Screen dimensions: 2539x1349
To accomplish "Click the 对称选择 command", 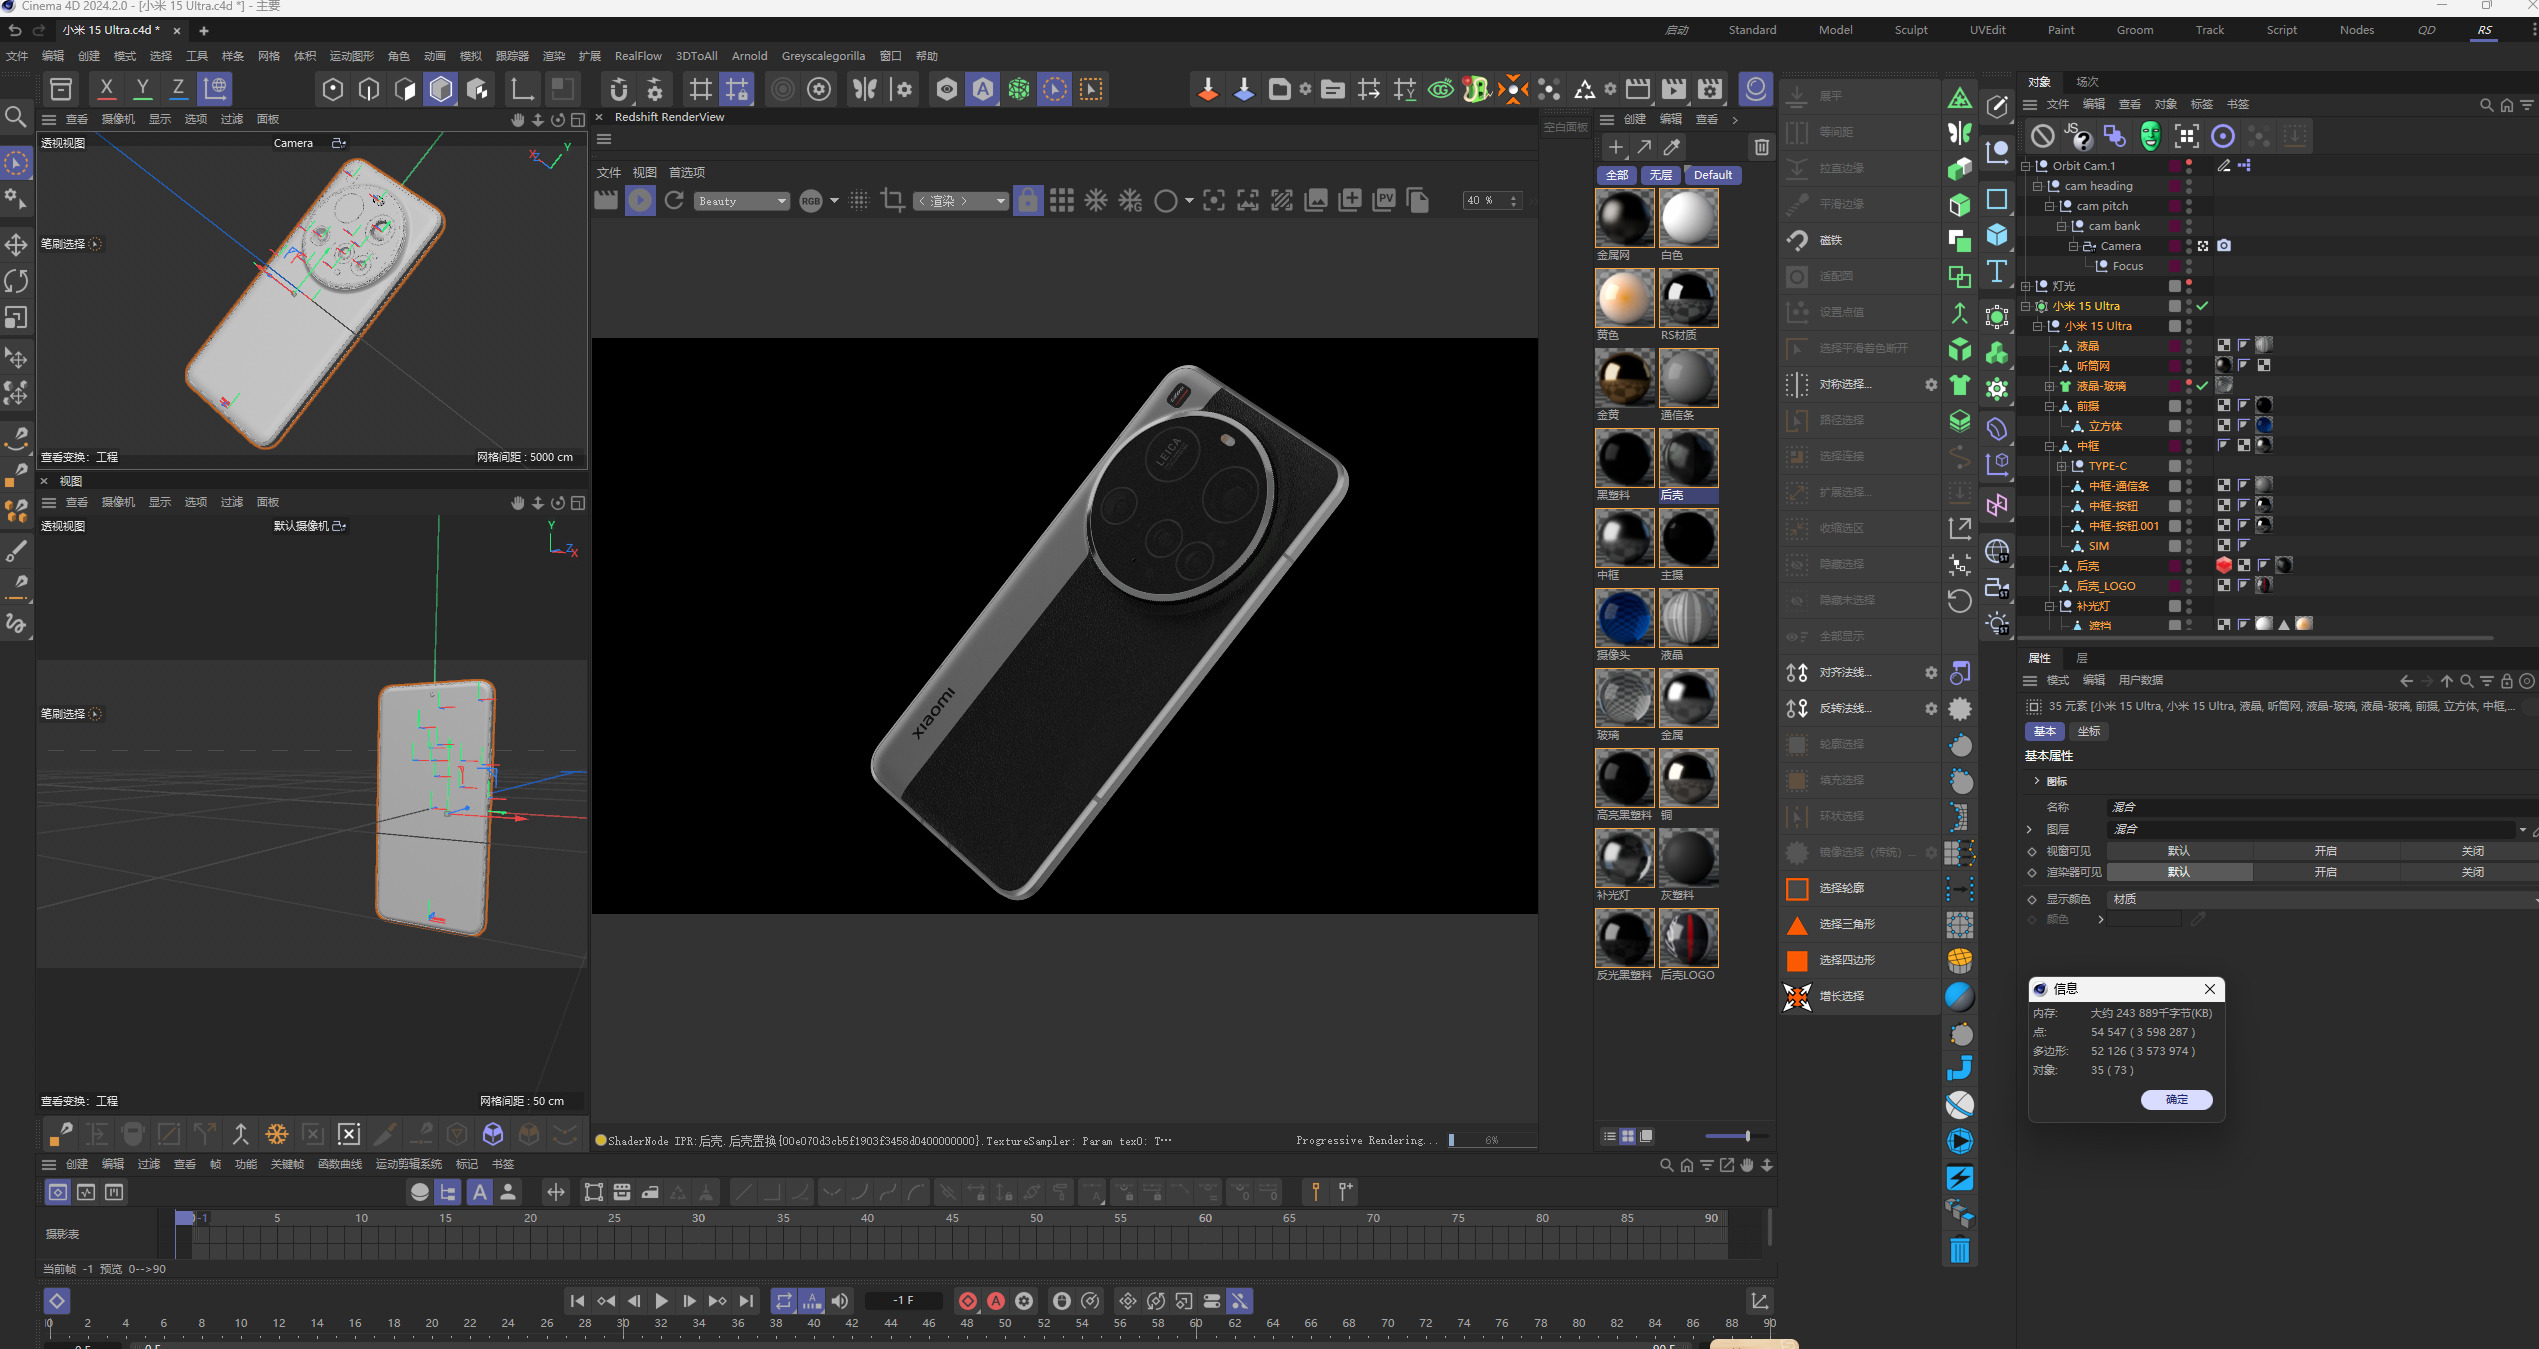I will (1845, 384).
